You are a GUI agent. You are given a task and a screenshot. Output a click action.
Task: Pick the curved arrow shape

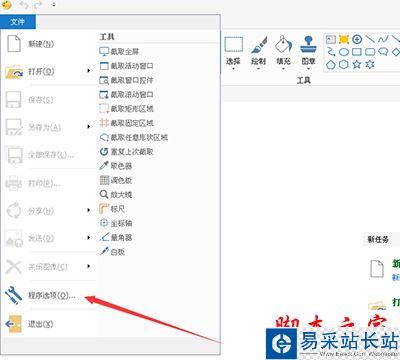(331, 52)
